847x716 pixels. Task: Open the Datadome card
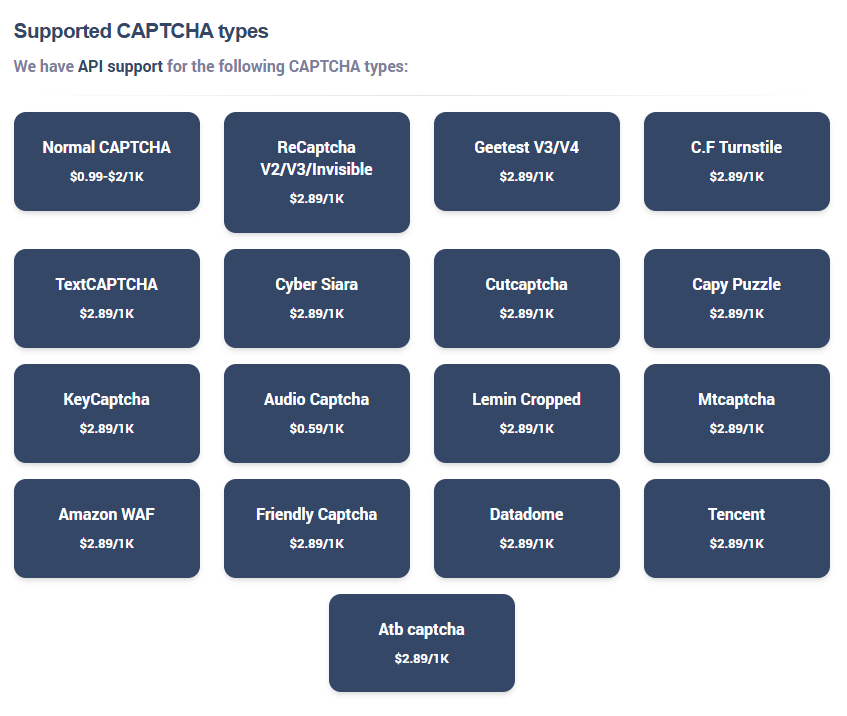[x=526, y=528]
